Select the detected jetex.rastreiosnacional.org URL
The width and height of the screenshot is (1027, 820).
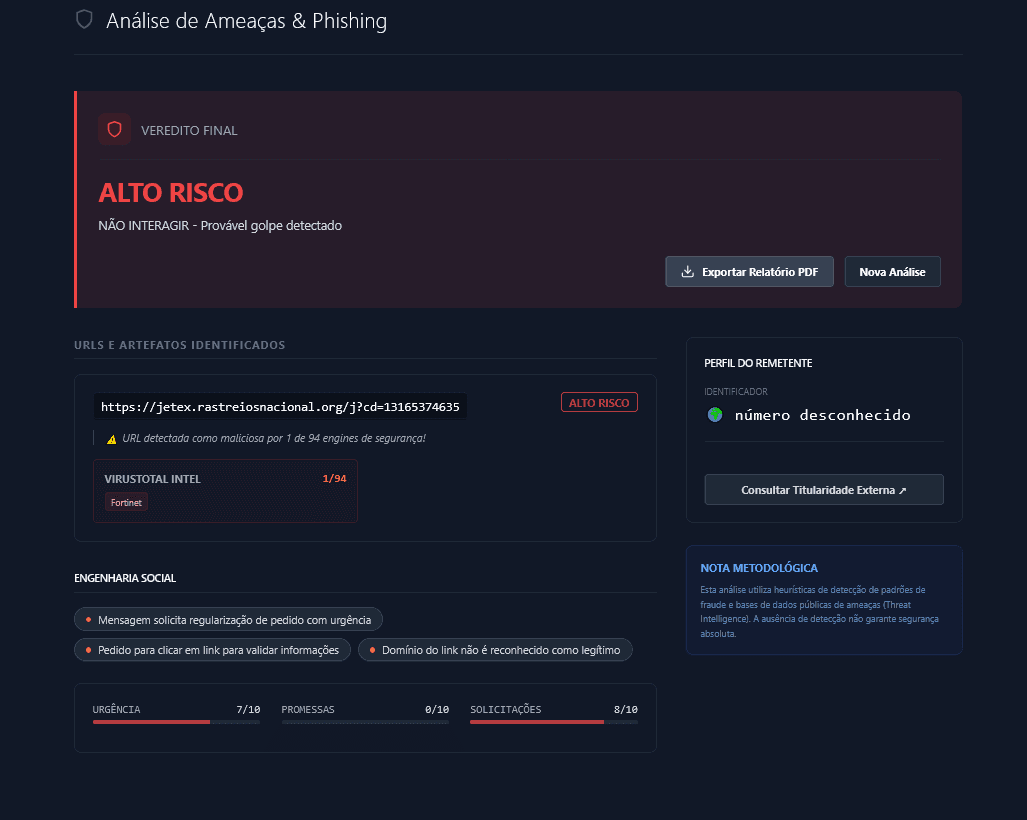(x=280, y=407)
